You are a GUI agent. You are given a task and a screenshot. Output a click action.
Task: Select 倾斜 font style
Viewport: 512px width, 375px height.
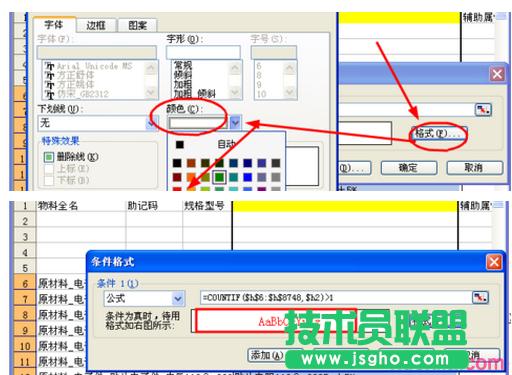pyautogui.click(x=183, y=75)
